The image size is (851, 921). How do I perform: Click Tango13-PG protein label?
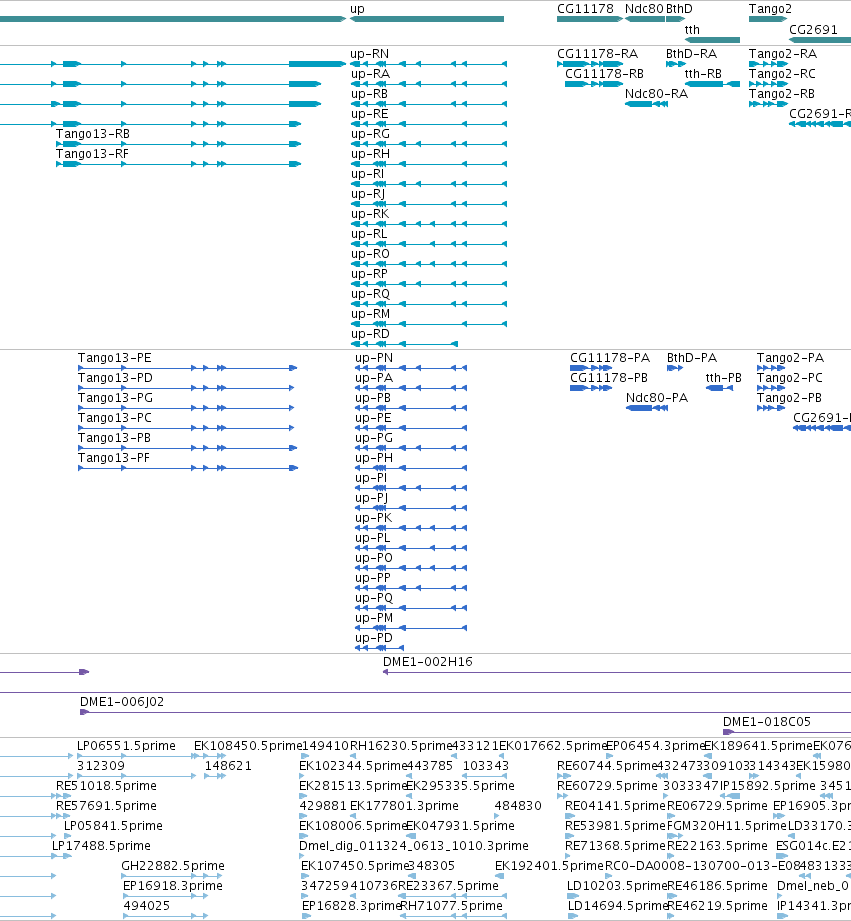tap(115, 398)
